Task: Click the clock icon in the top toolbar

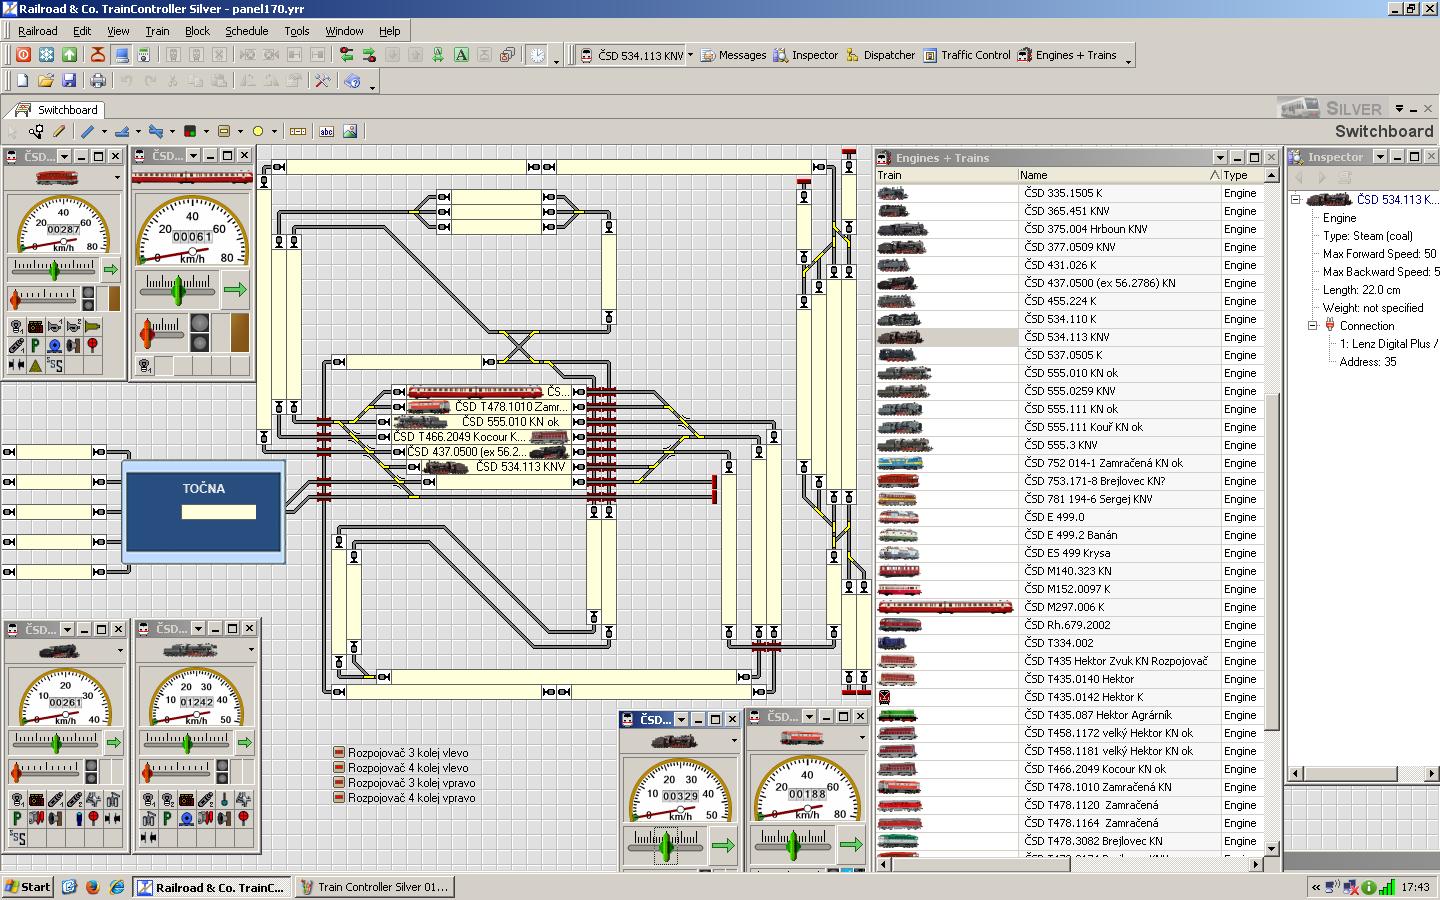Action: pos(537,55)
